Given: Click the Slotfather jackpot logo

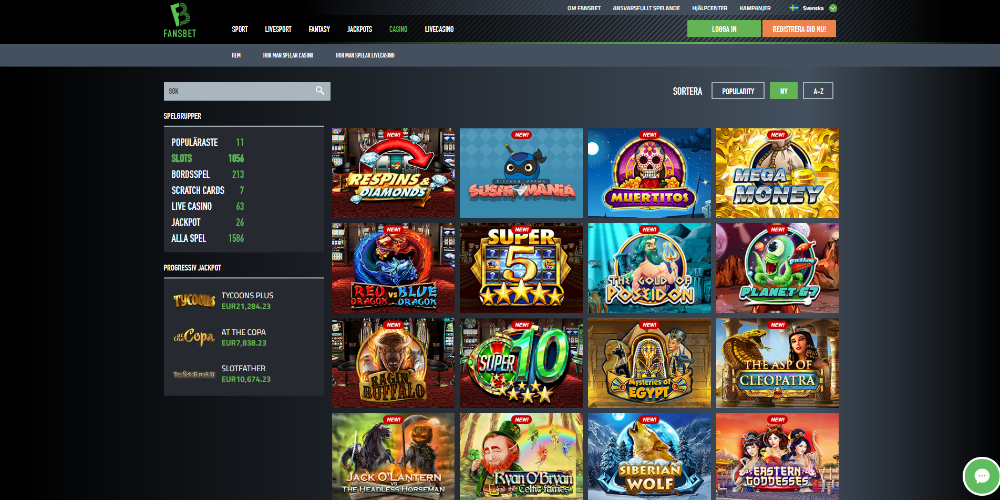Looking at the screenshot, I should [x=194, y=374].
